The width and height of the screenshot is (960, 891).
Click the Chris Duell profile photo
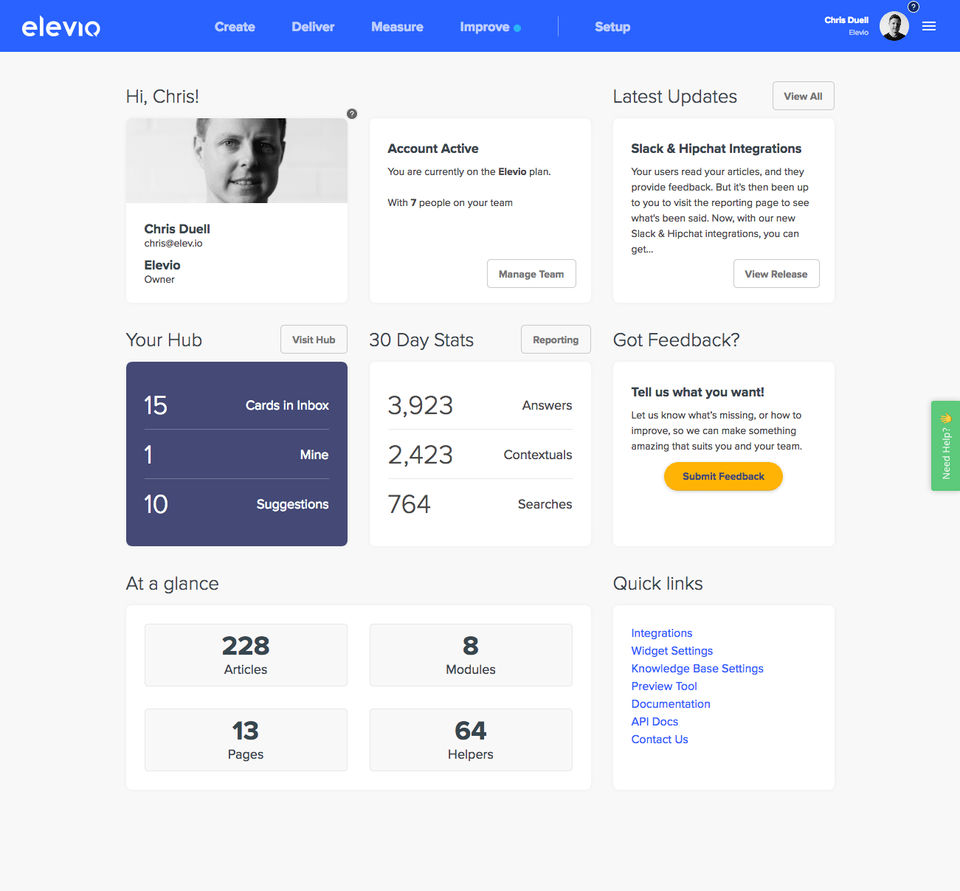point(237,160)
